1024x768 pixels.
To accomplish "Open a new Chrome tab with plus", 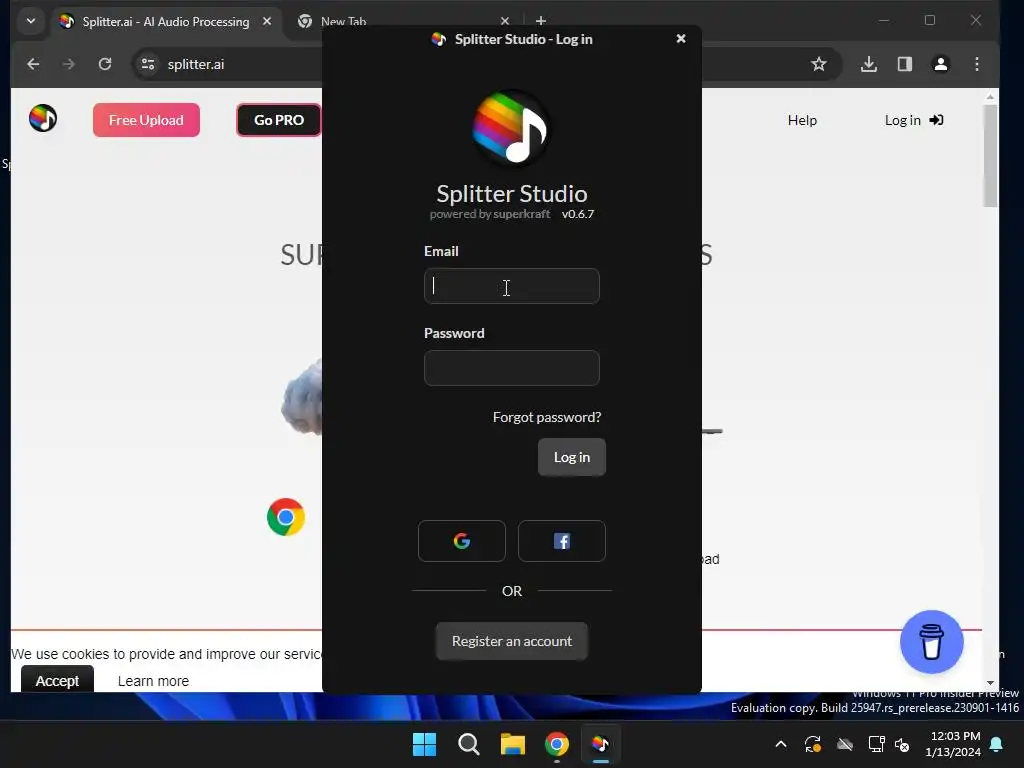I will [541, 22].
